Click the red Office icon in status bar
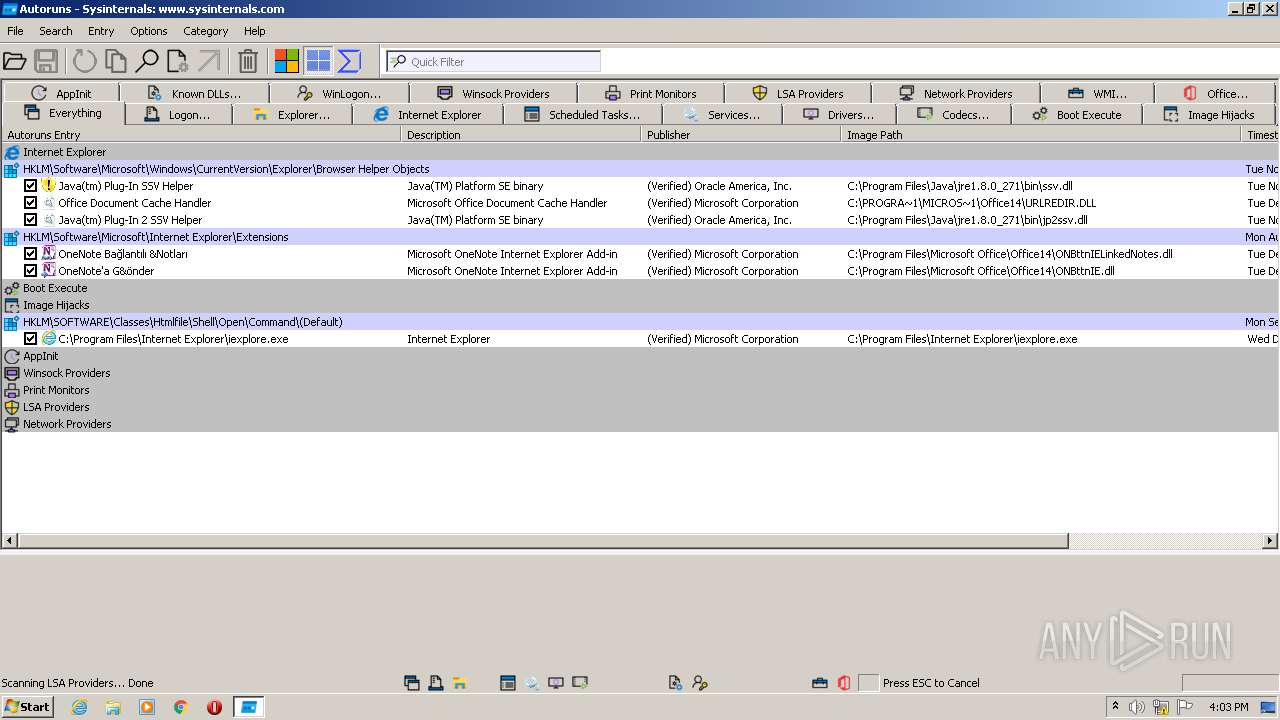 click(844, 683)
